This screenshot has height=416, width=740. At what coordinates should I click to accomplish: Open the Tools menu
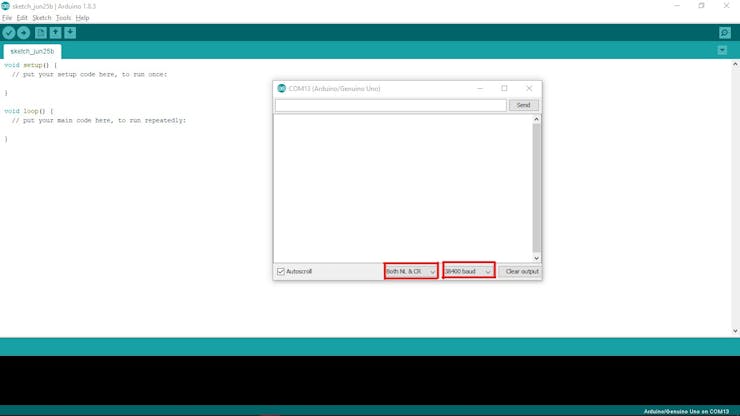63,18
